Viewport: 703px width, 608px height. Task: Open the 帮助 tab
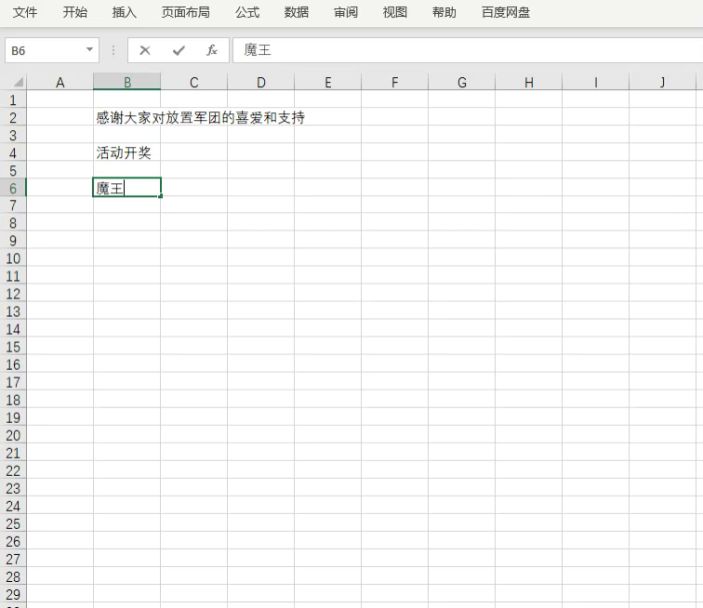pos(444,13)
